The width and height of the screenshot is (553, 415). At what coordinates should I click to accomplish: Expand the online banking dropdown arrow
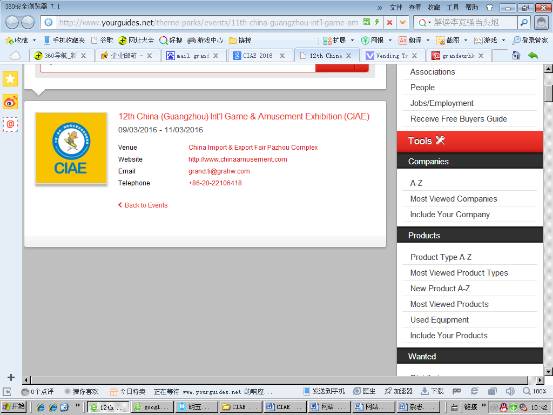[390, 40]
